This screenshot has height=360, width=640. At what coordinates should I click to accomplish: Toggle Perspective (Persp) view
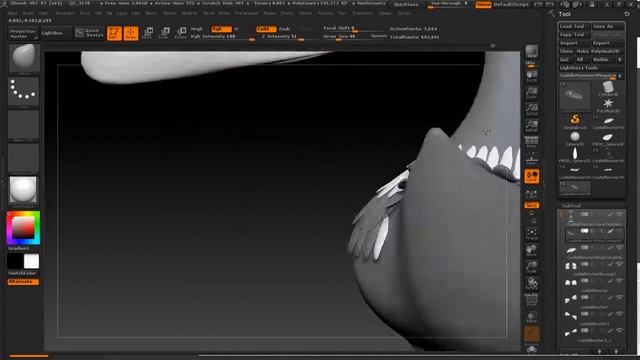531,142
